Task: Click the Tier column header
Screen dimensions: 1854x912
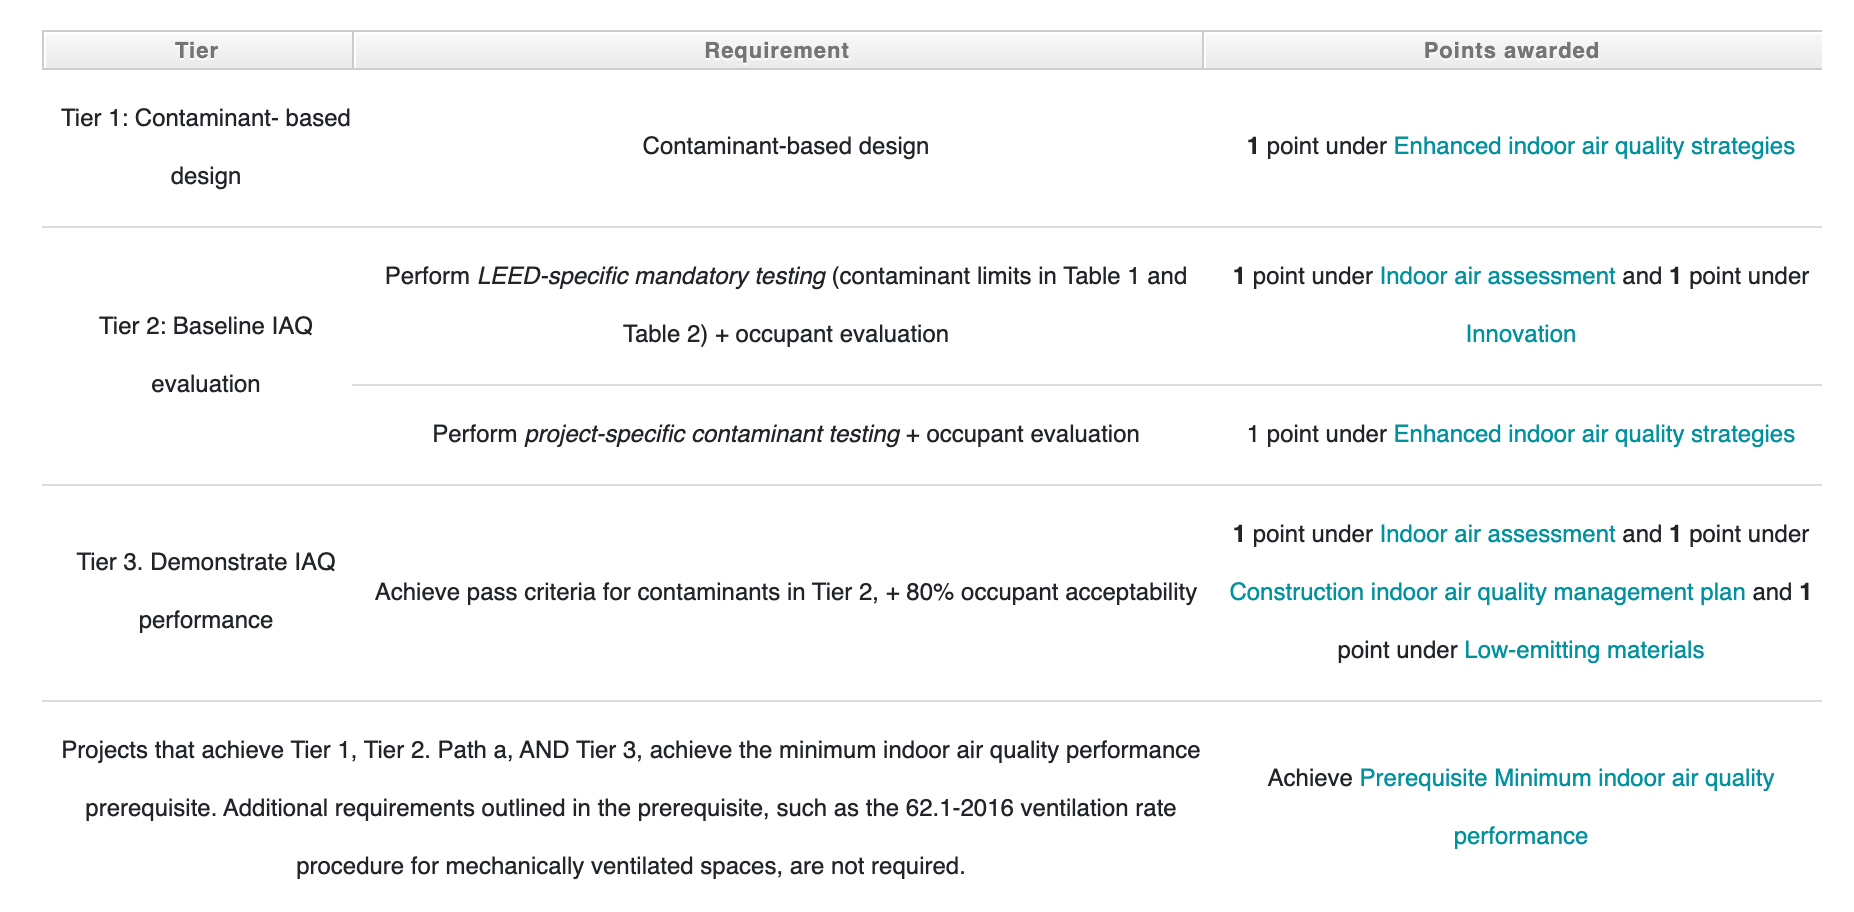Action: click(x=196, y=50)
